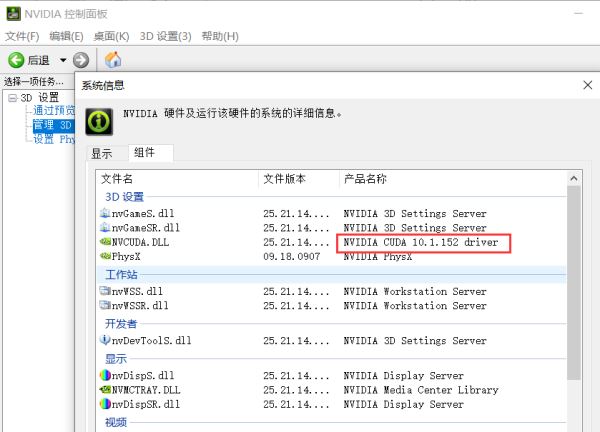Click the 视频 group header
The width and height of the screenshot is (600, 432).
116,422
